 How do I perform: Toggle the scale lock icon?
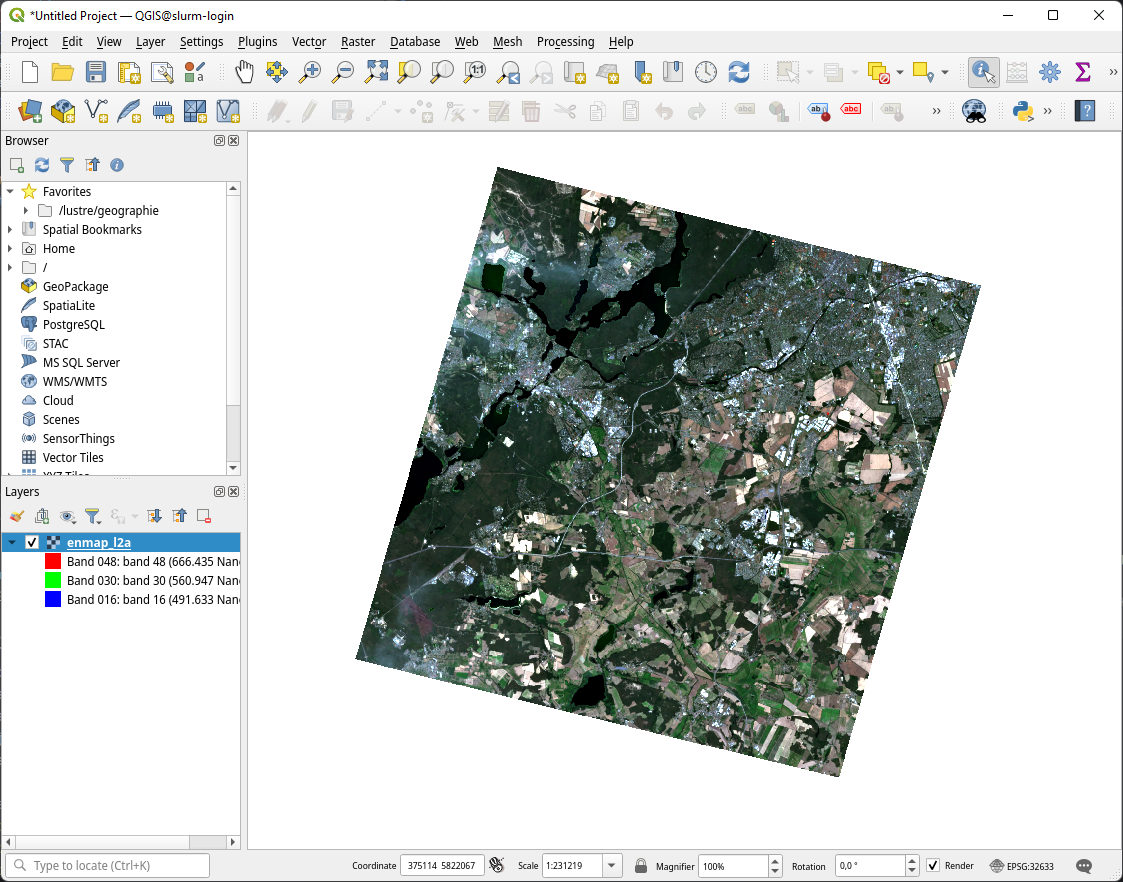641,866
